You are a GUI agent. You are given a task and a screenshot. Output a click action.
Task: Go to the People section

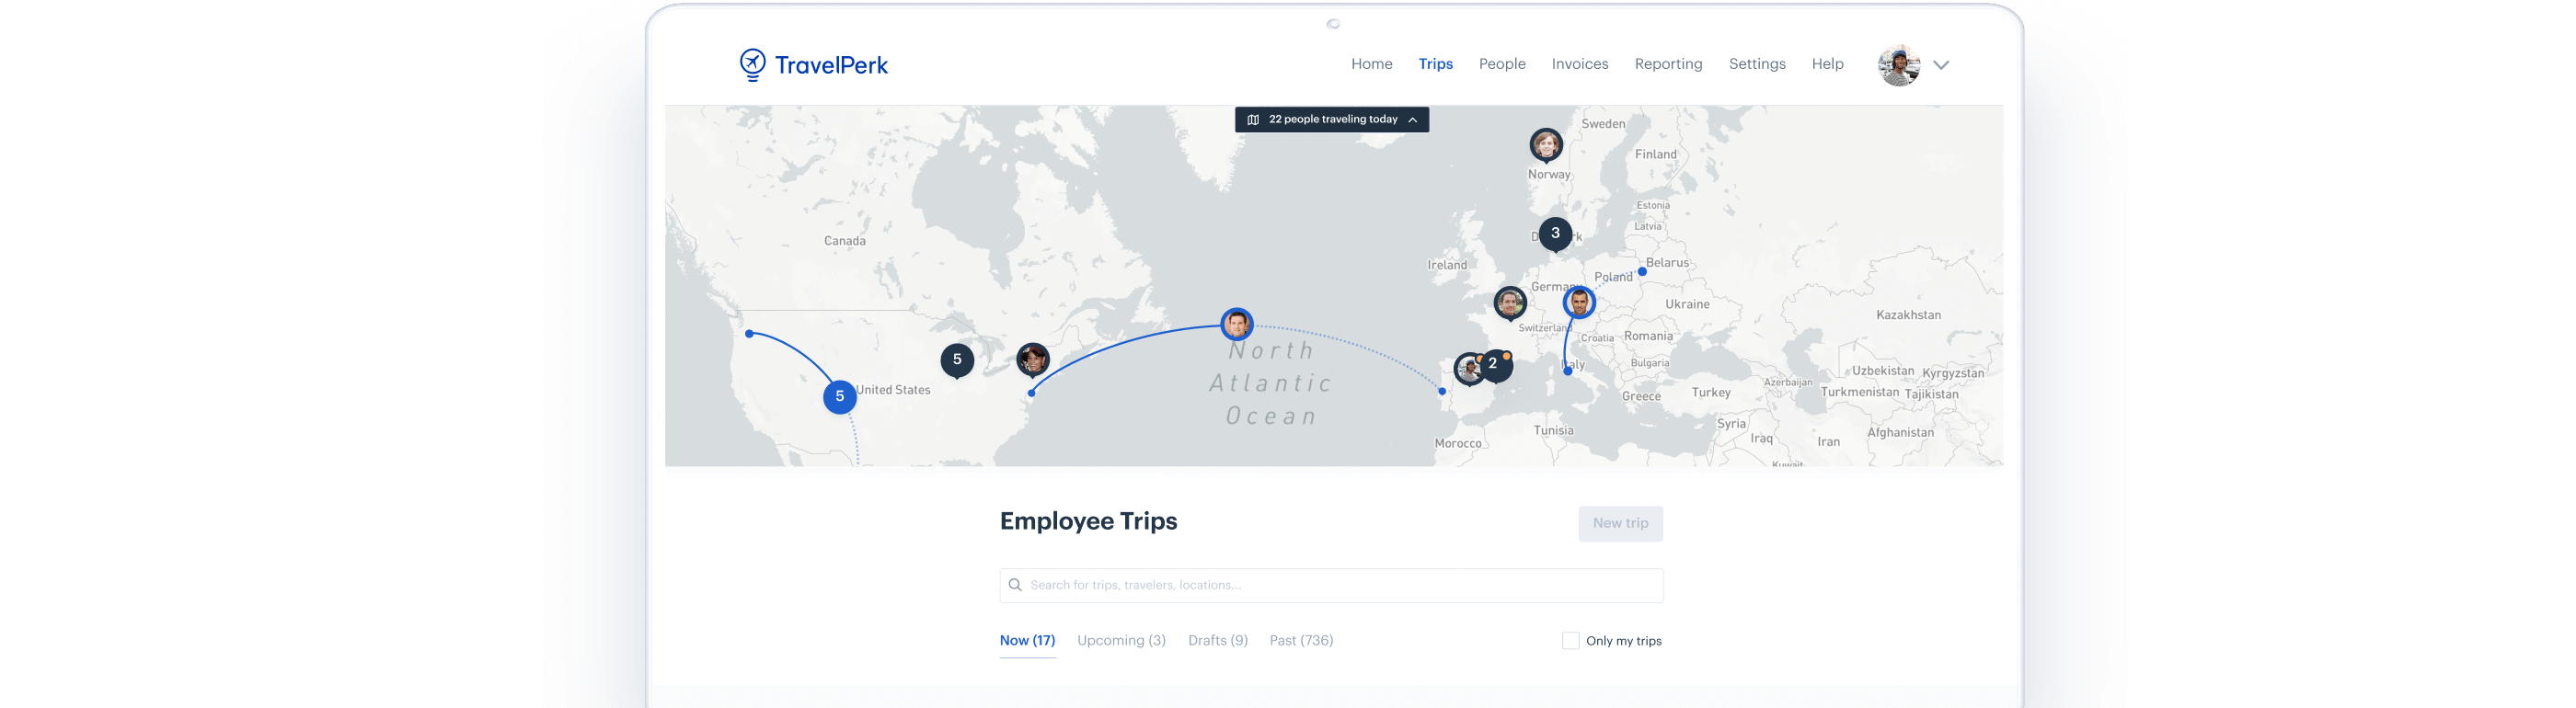(x=1502, y=64)
